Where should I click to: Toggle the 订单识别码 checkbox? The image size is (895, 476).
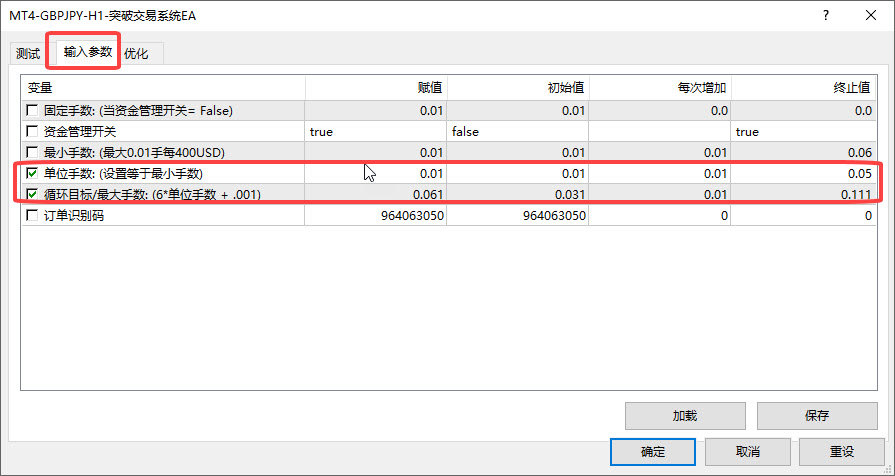33,215
